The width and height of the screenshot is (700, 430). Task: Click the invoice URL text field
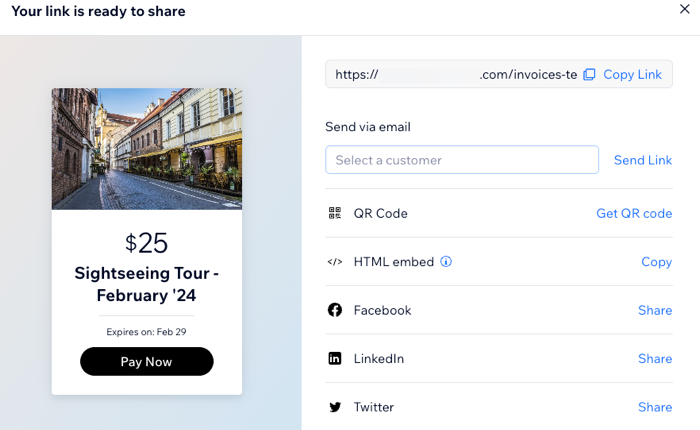click(455, 74)
